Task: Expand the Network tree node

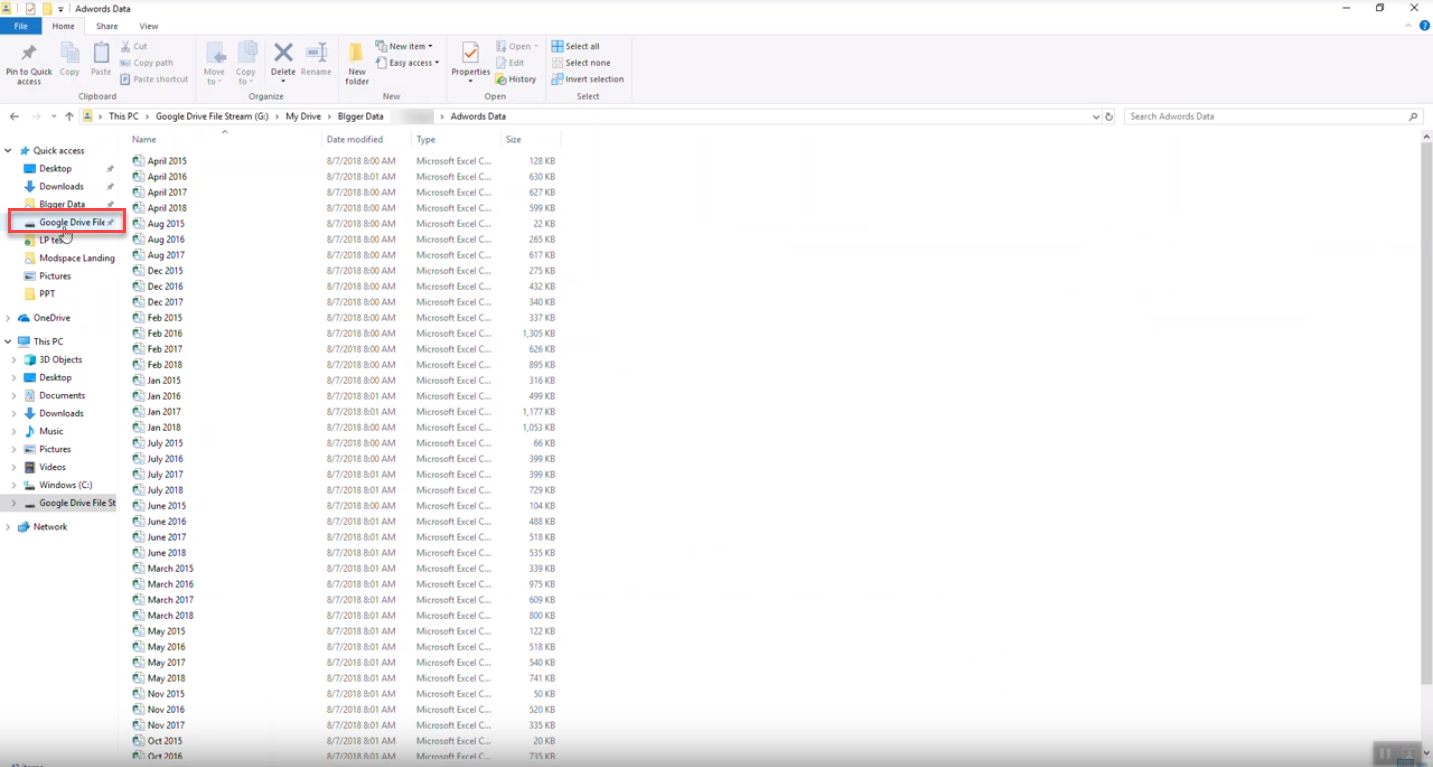Action: [8, 527]
